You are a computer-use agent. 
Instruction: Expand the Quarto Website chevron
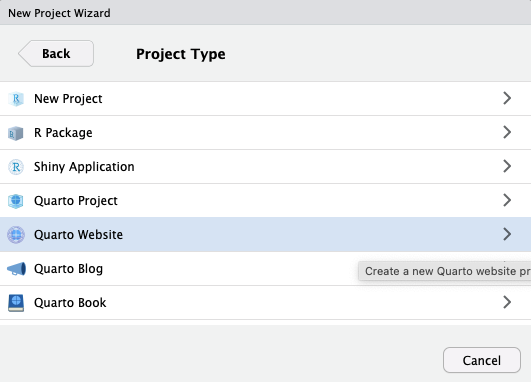point(507,234)
